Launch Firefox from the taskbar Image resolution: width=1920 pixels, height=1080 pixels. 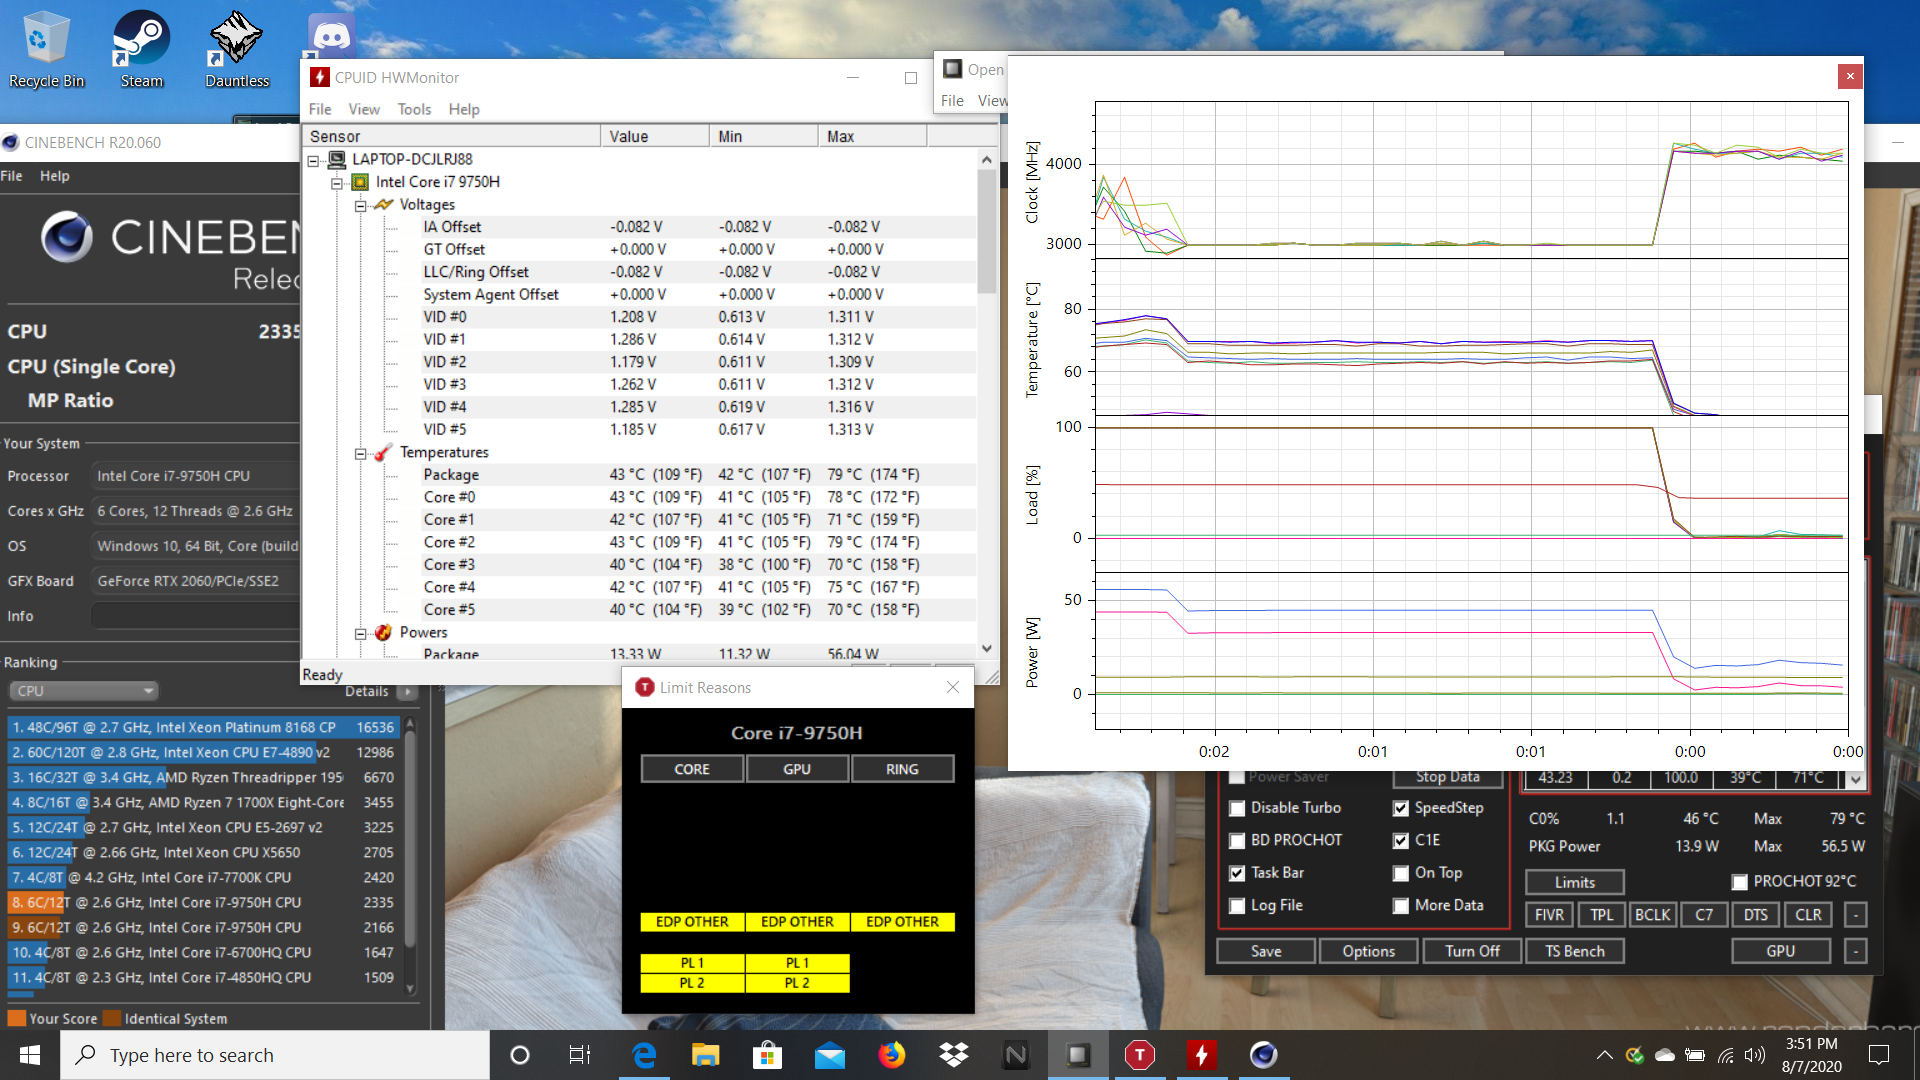[x=891, y=1055]
